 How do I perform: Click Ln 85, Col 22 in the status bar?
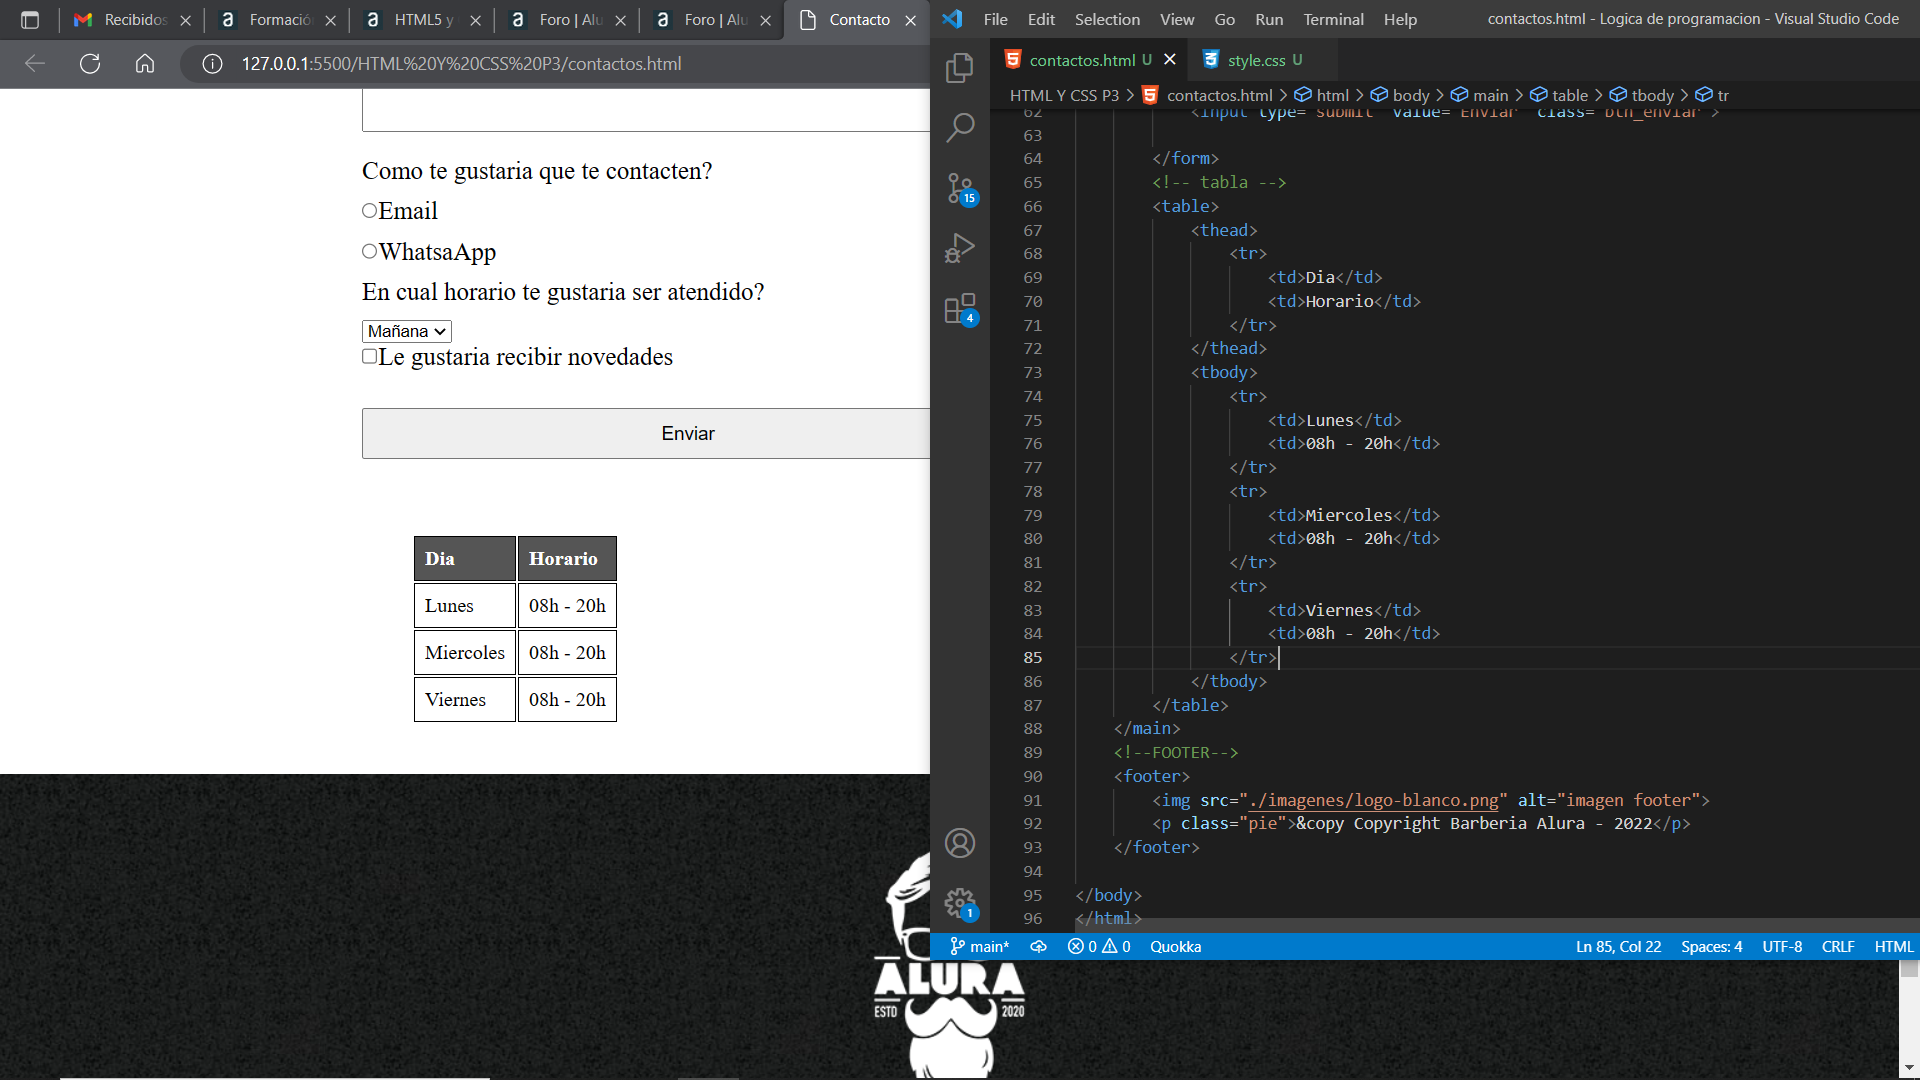coord(1618,946)
